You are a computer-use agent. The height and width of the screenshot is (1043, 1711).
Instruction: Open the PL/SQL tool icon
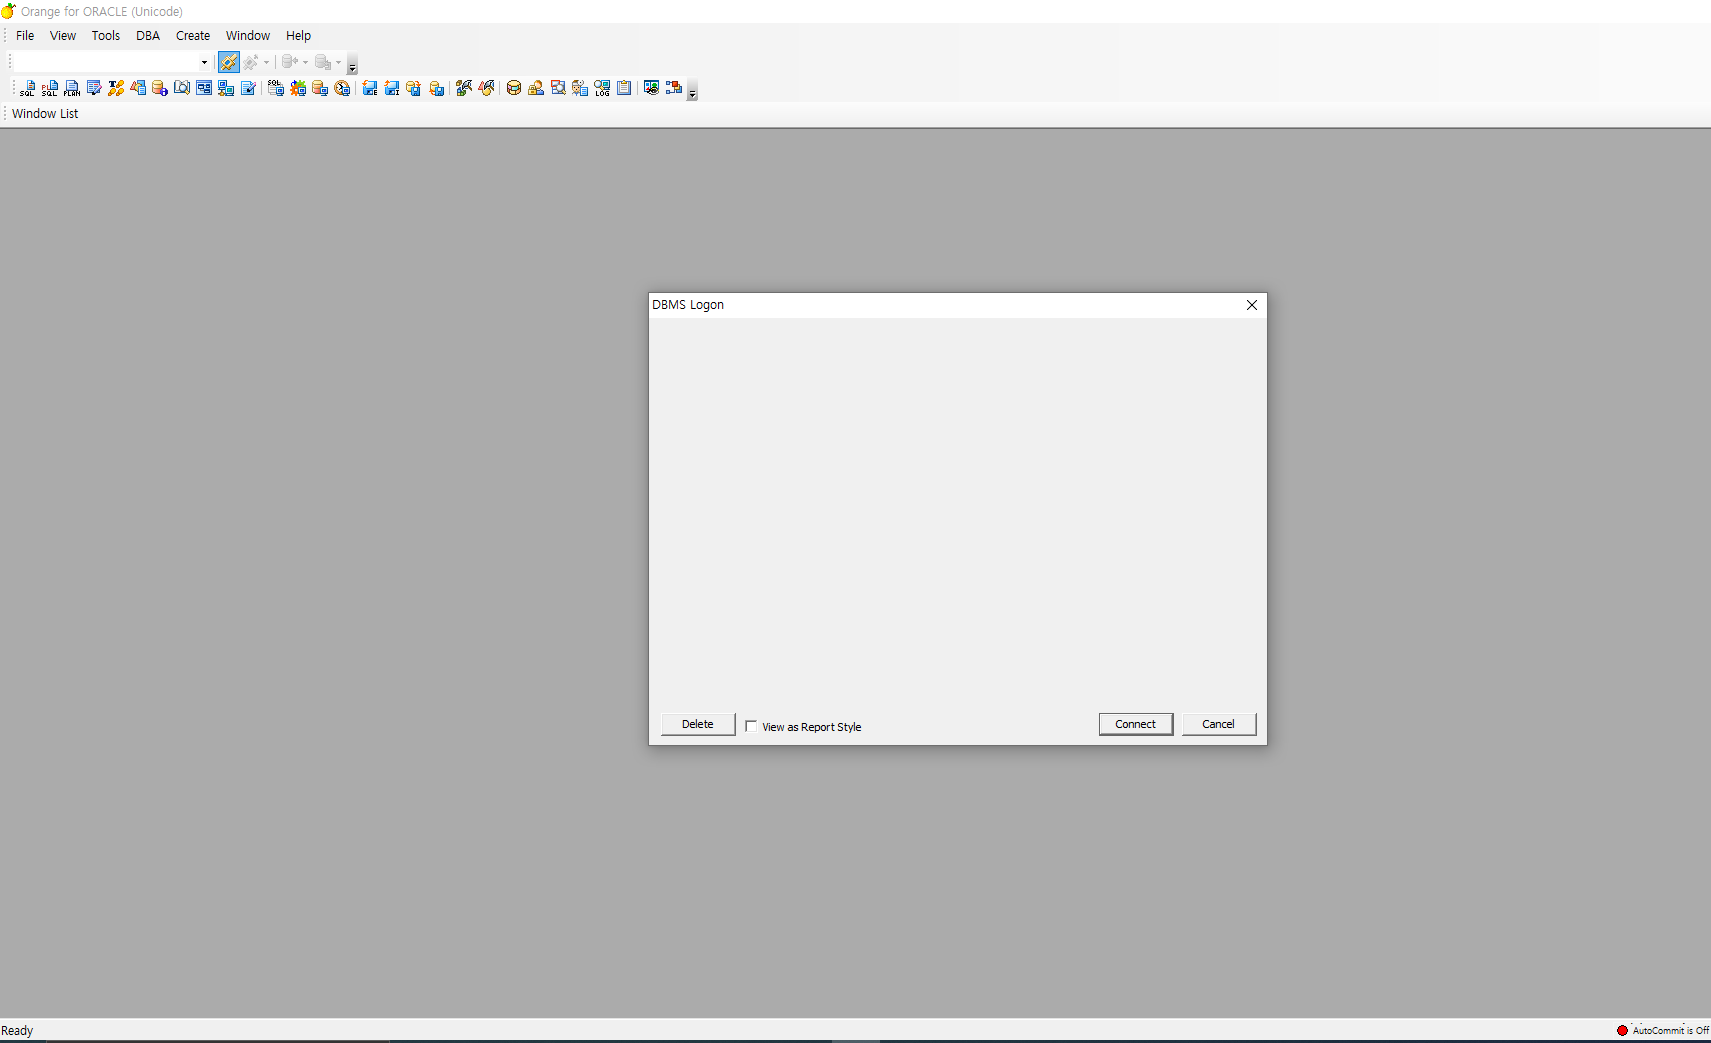(x=49, y=89)
